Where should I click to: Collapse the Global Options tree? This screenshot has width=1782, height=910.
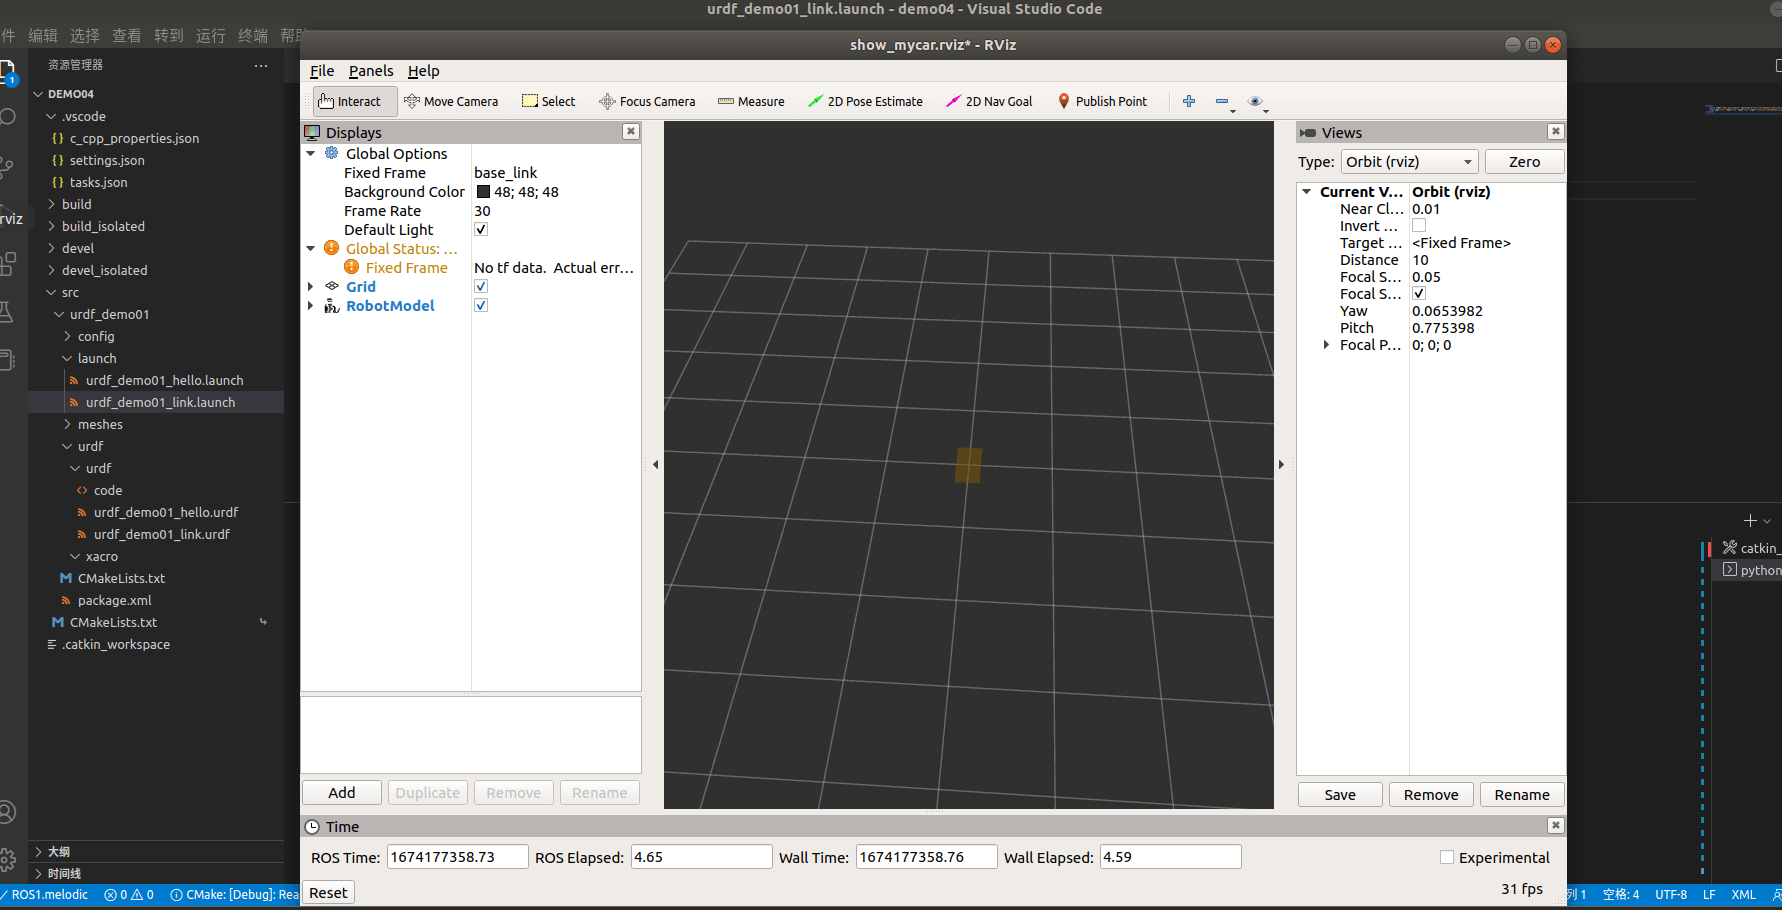point(311,153)
